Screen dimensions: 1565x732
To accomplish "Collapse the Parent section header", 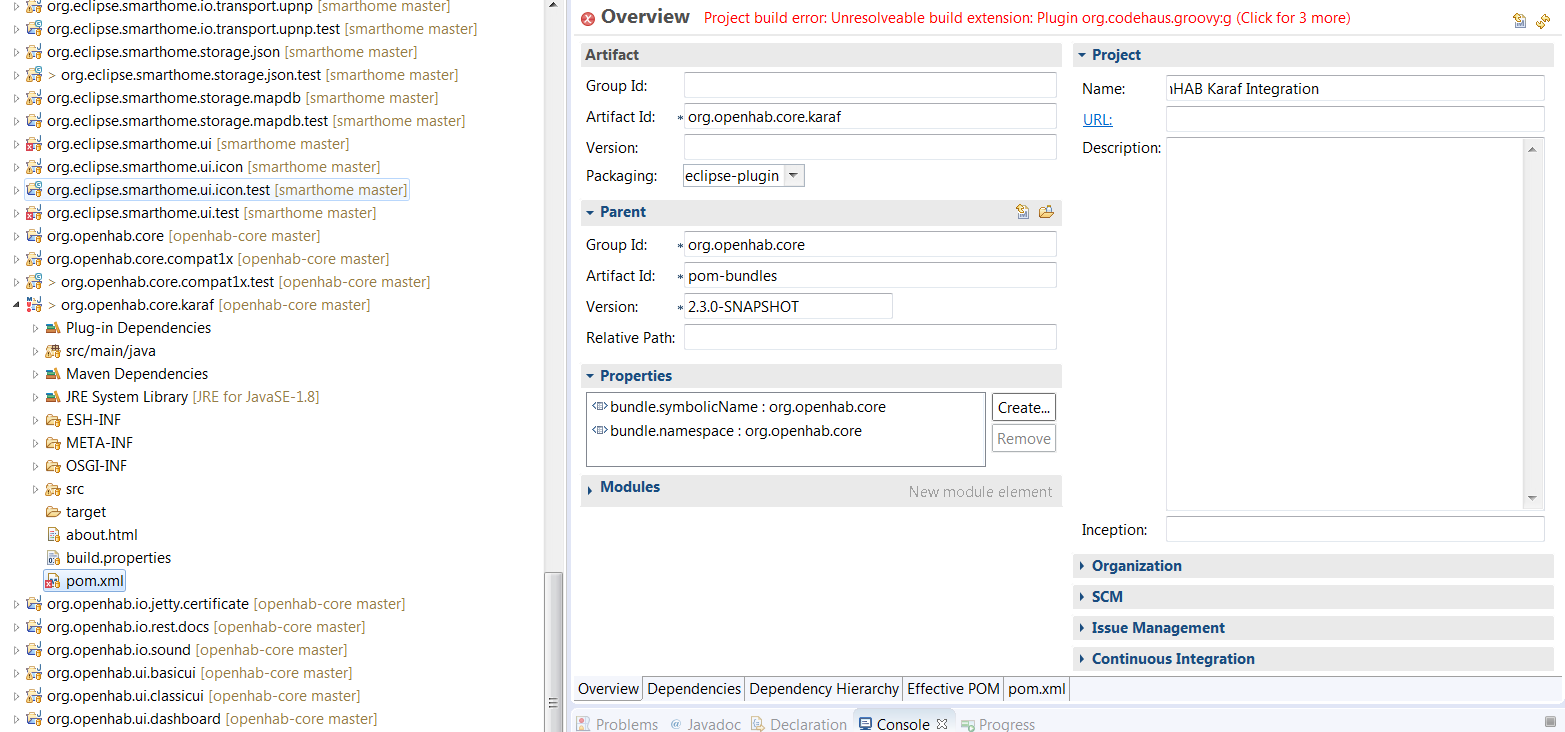I will (620, 212).
